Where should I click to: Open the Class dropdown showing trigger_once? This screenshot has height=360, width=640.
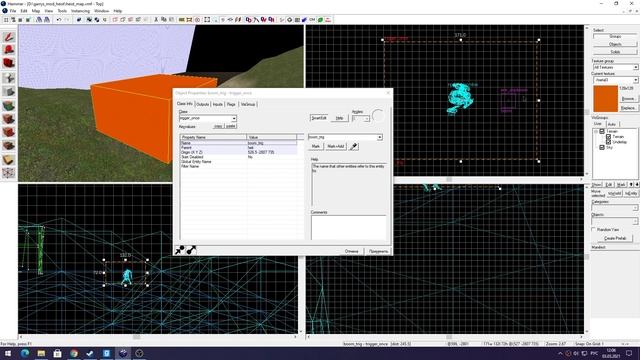pyautogui.click(x=234, y=118)
